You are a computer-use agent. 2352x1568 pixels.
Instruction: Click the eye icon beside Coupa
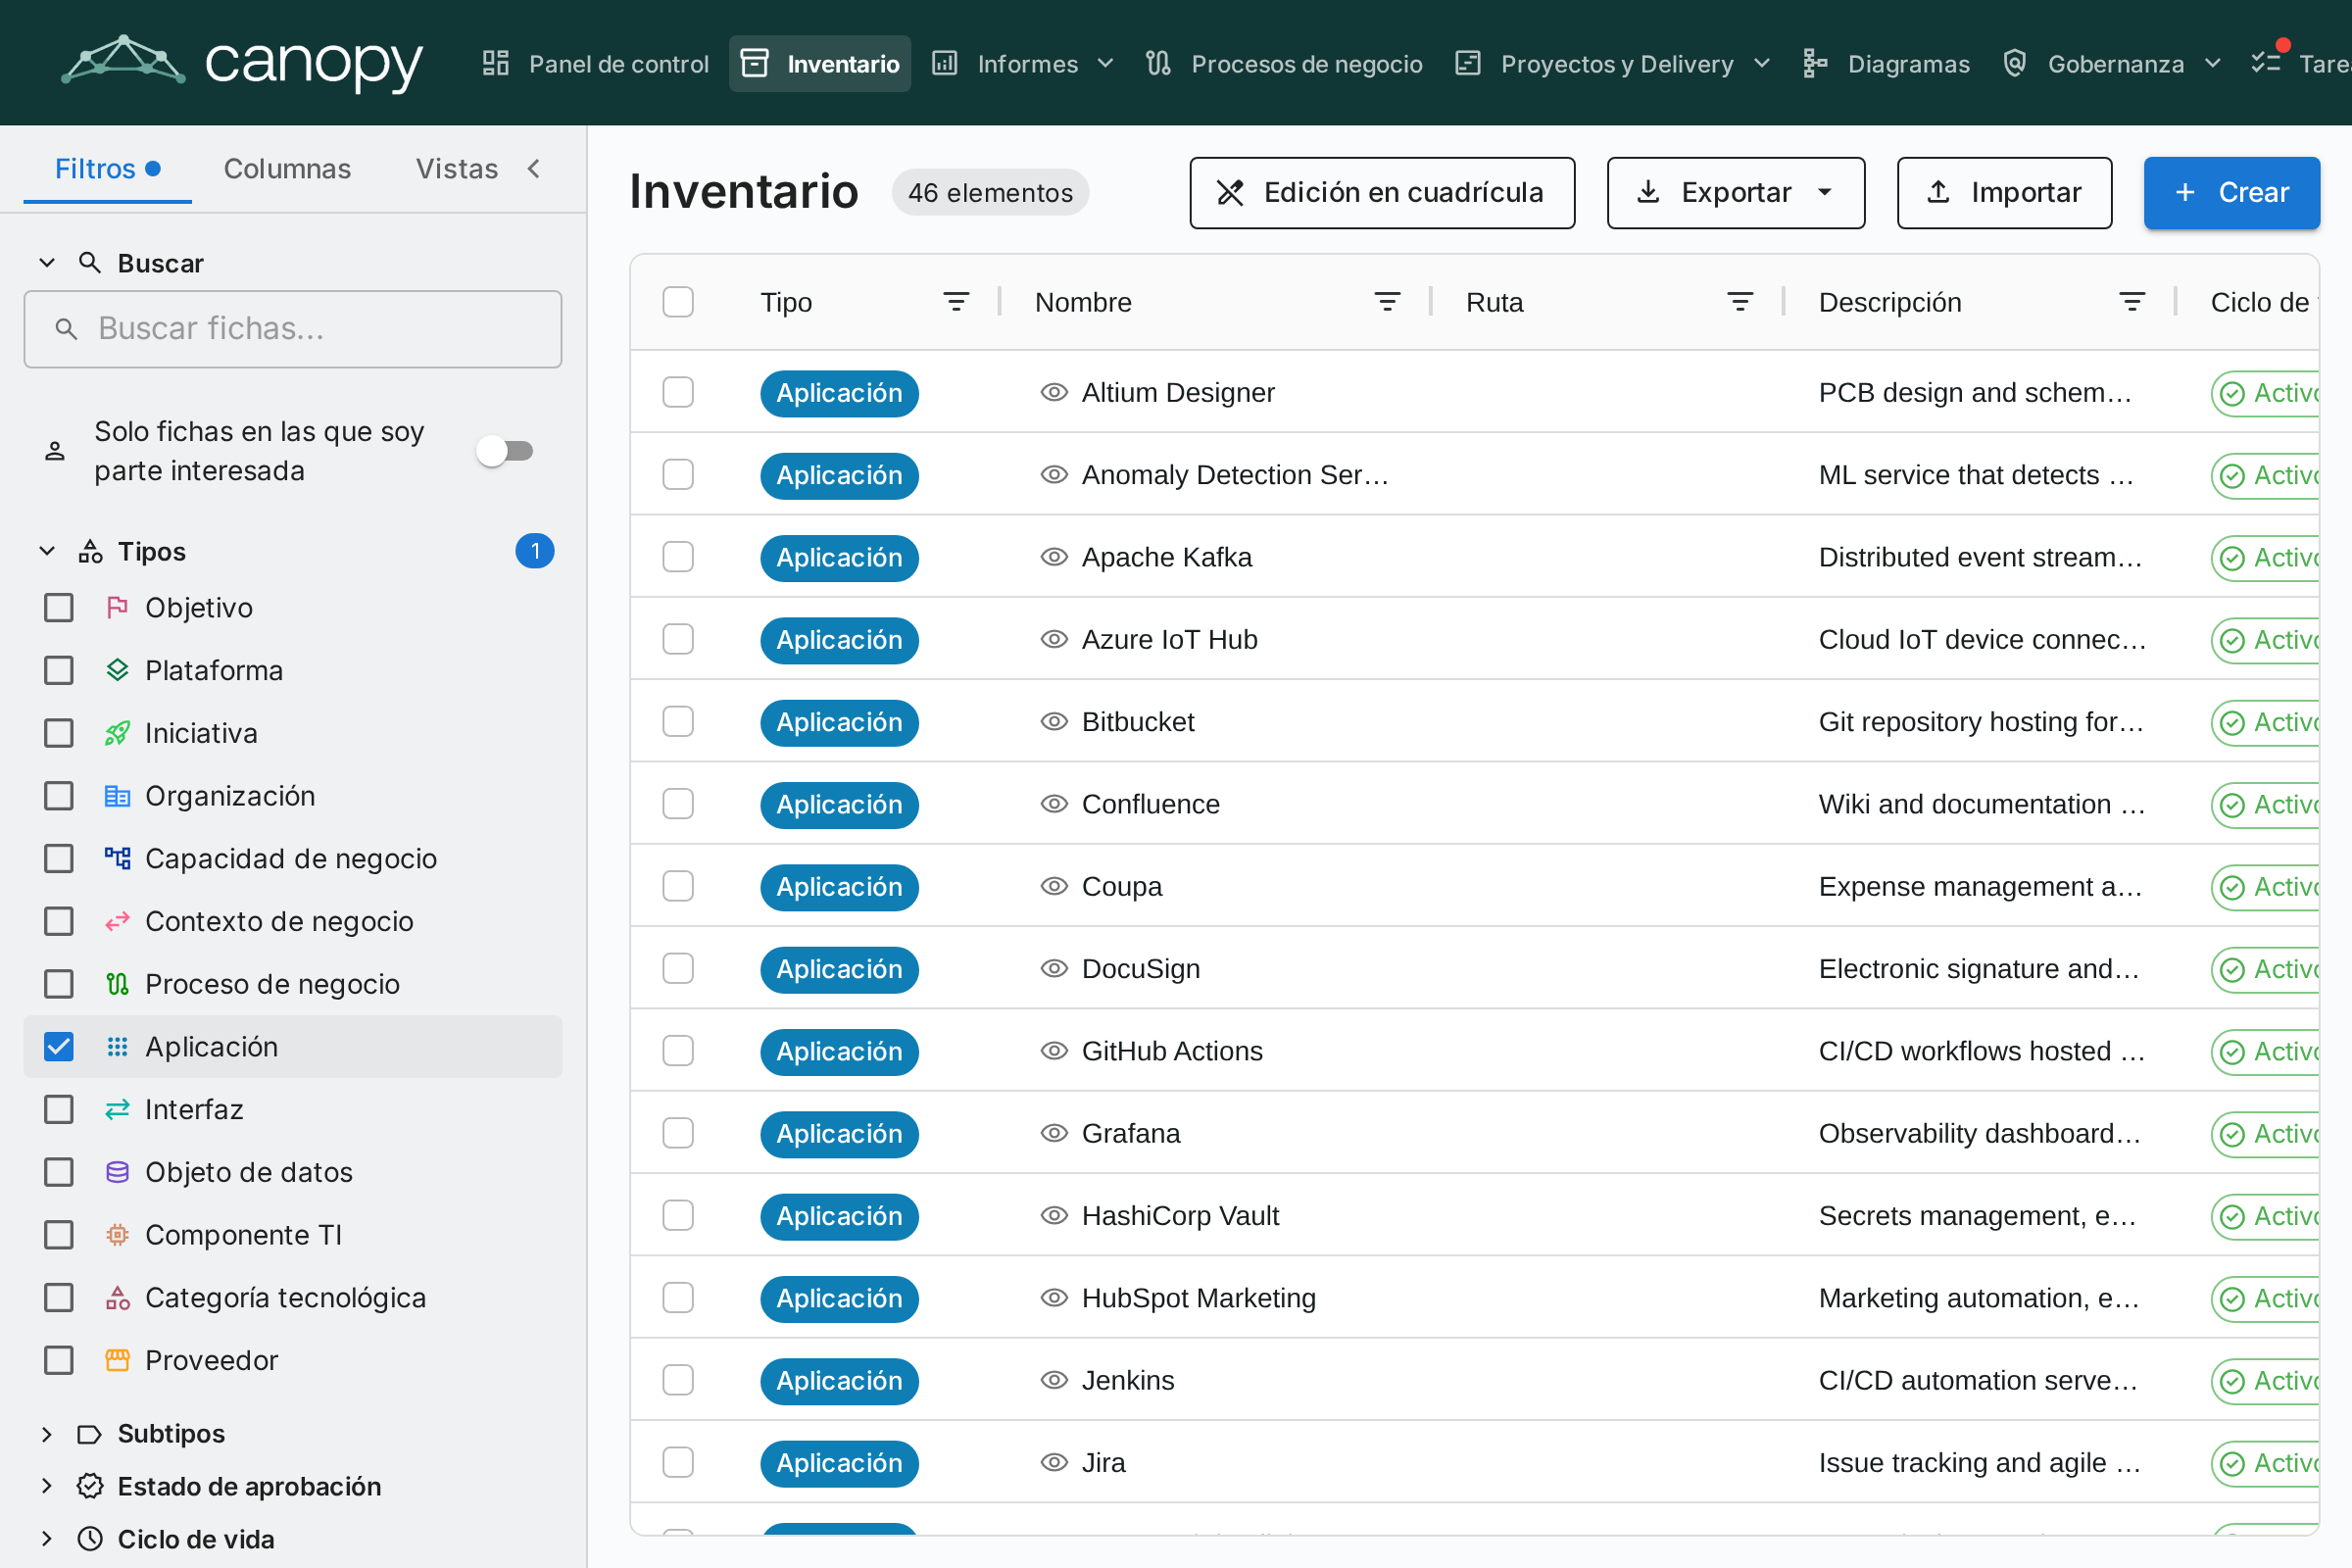1054,886
